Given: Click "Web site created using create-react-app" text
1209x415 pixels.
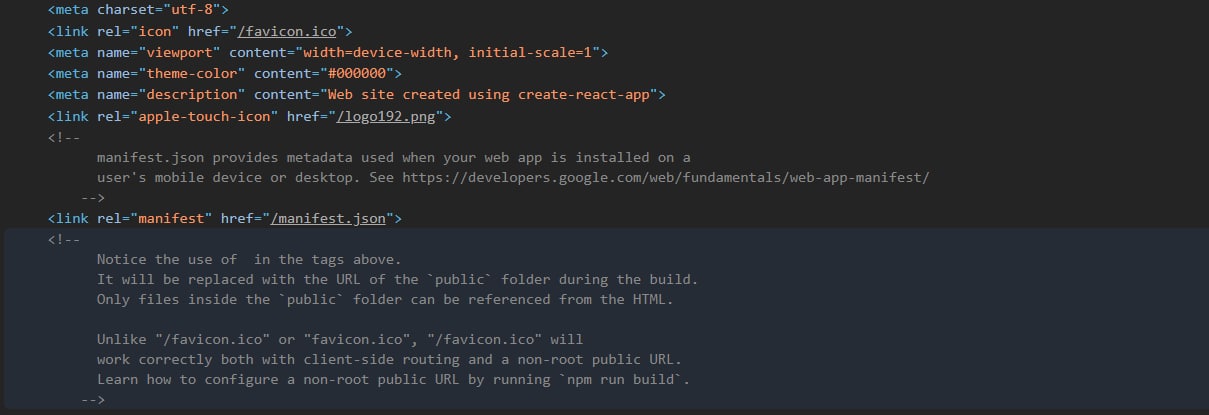Looking at the screenshot, I should coord(489,95).
